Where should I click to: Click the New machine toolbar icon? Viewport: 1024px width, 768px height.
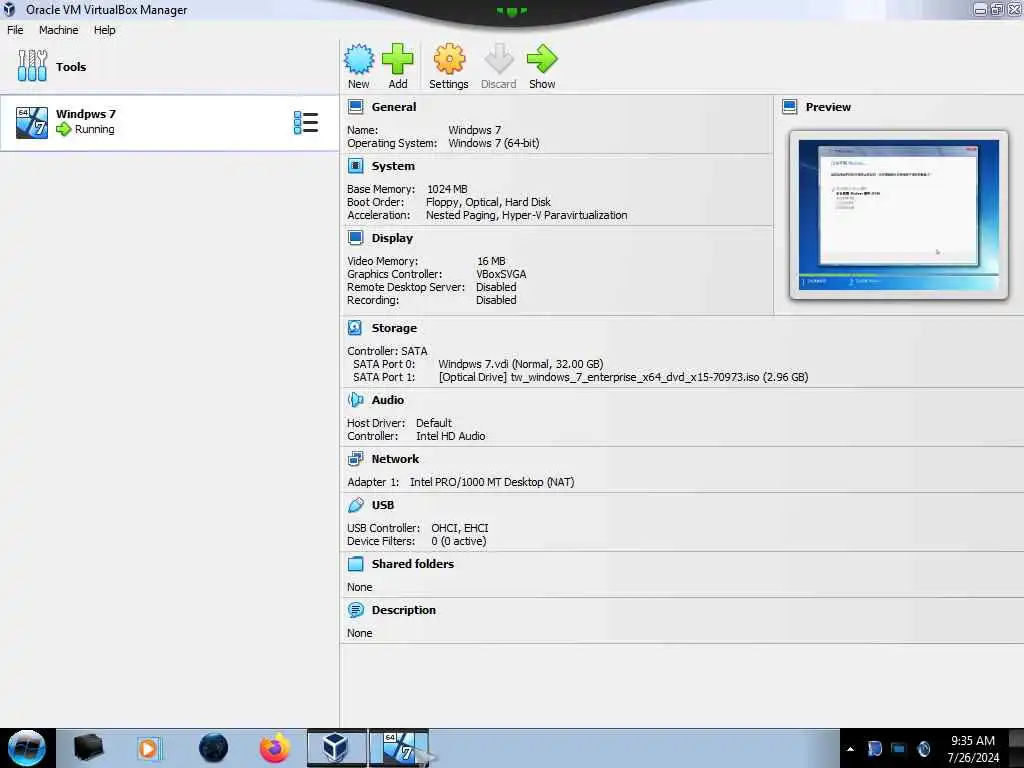tap(359, 59)
